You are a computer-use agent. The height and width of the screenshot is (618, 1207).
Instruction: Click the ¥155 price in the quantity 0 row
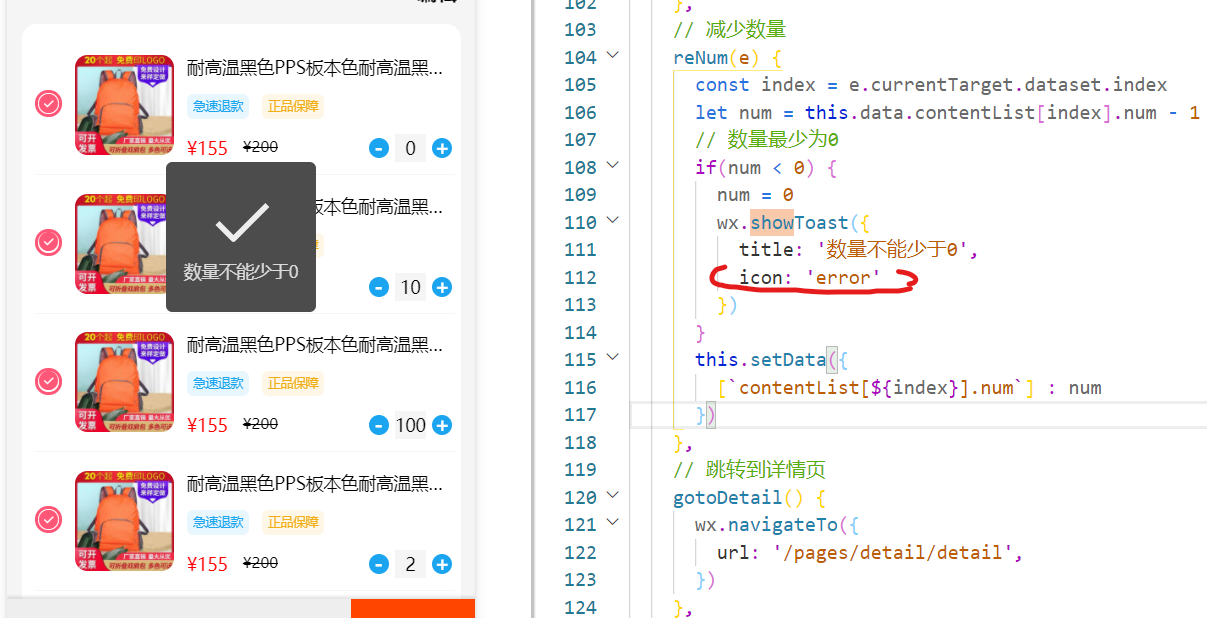click(x=208, y=148)
